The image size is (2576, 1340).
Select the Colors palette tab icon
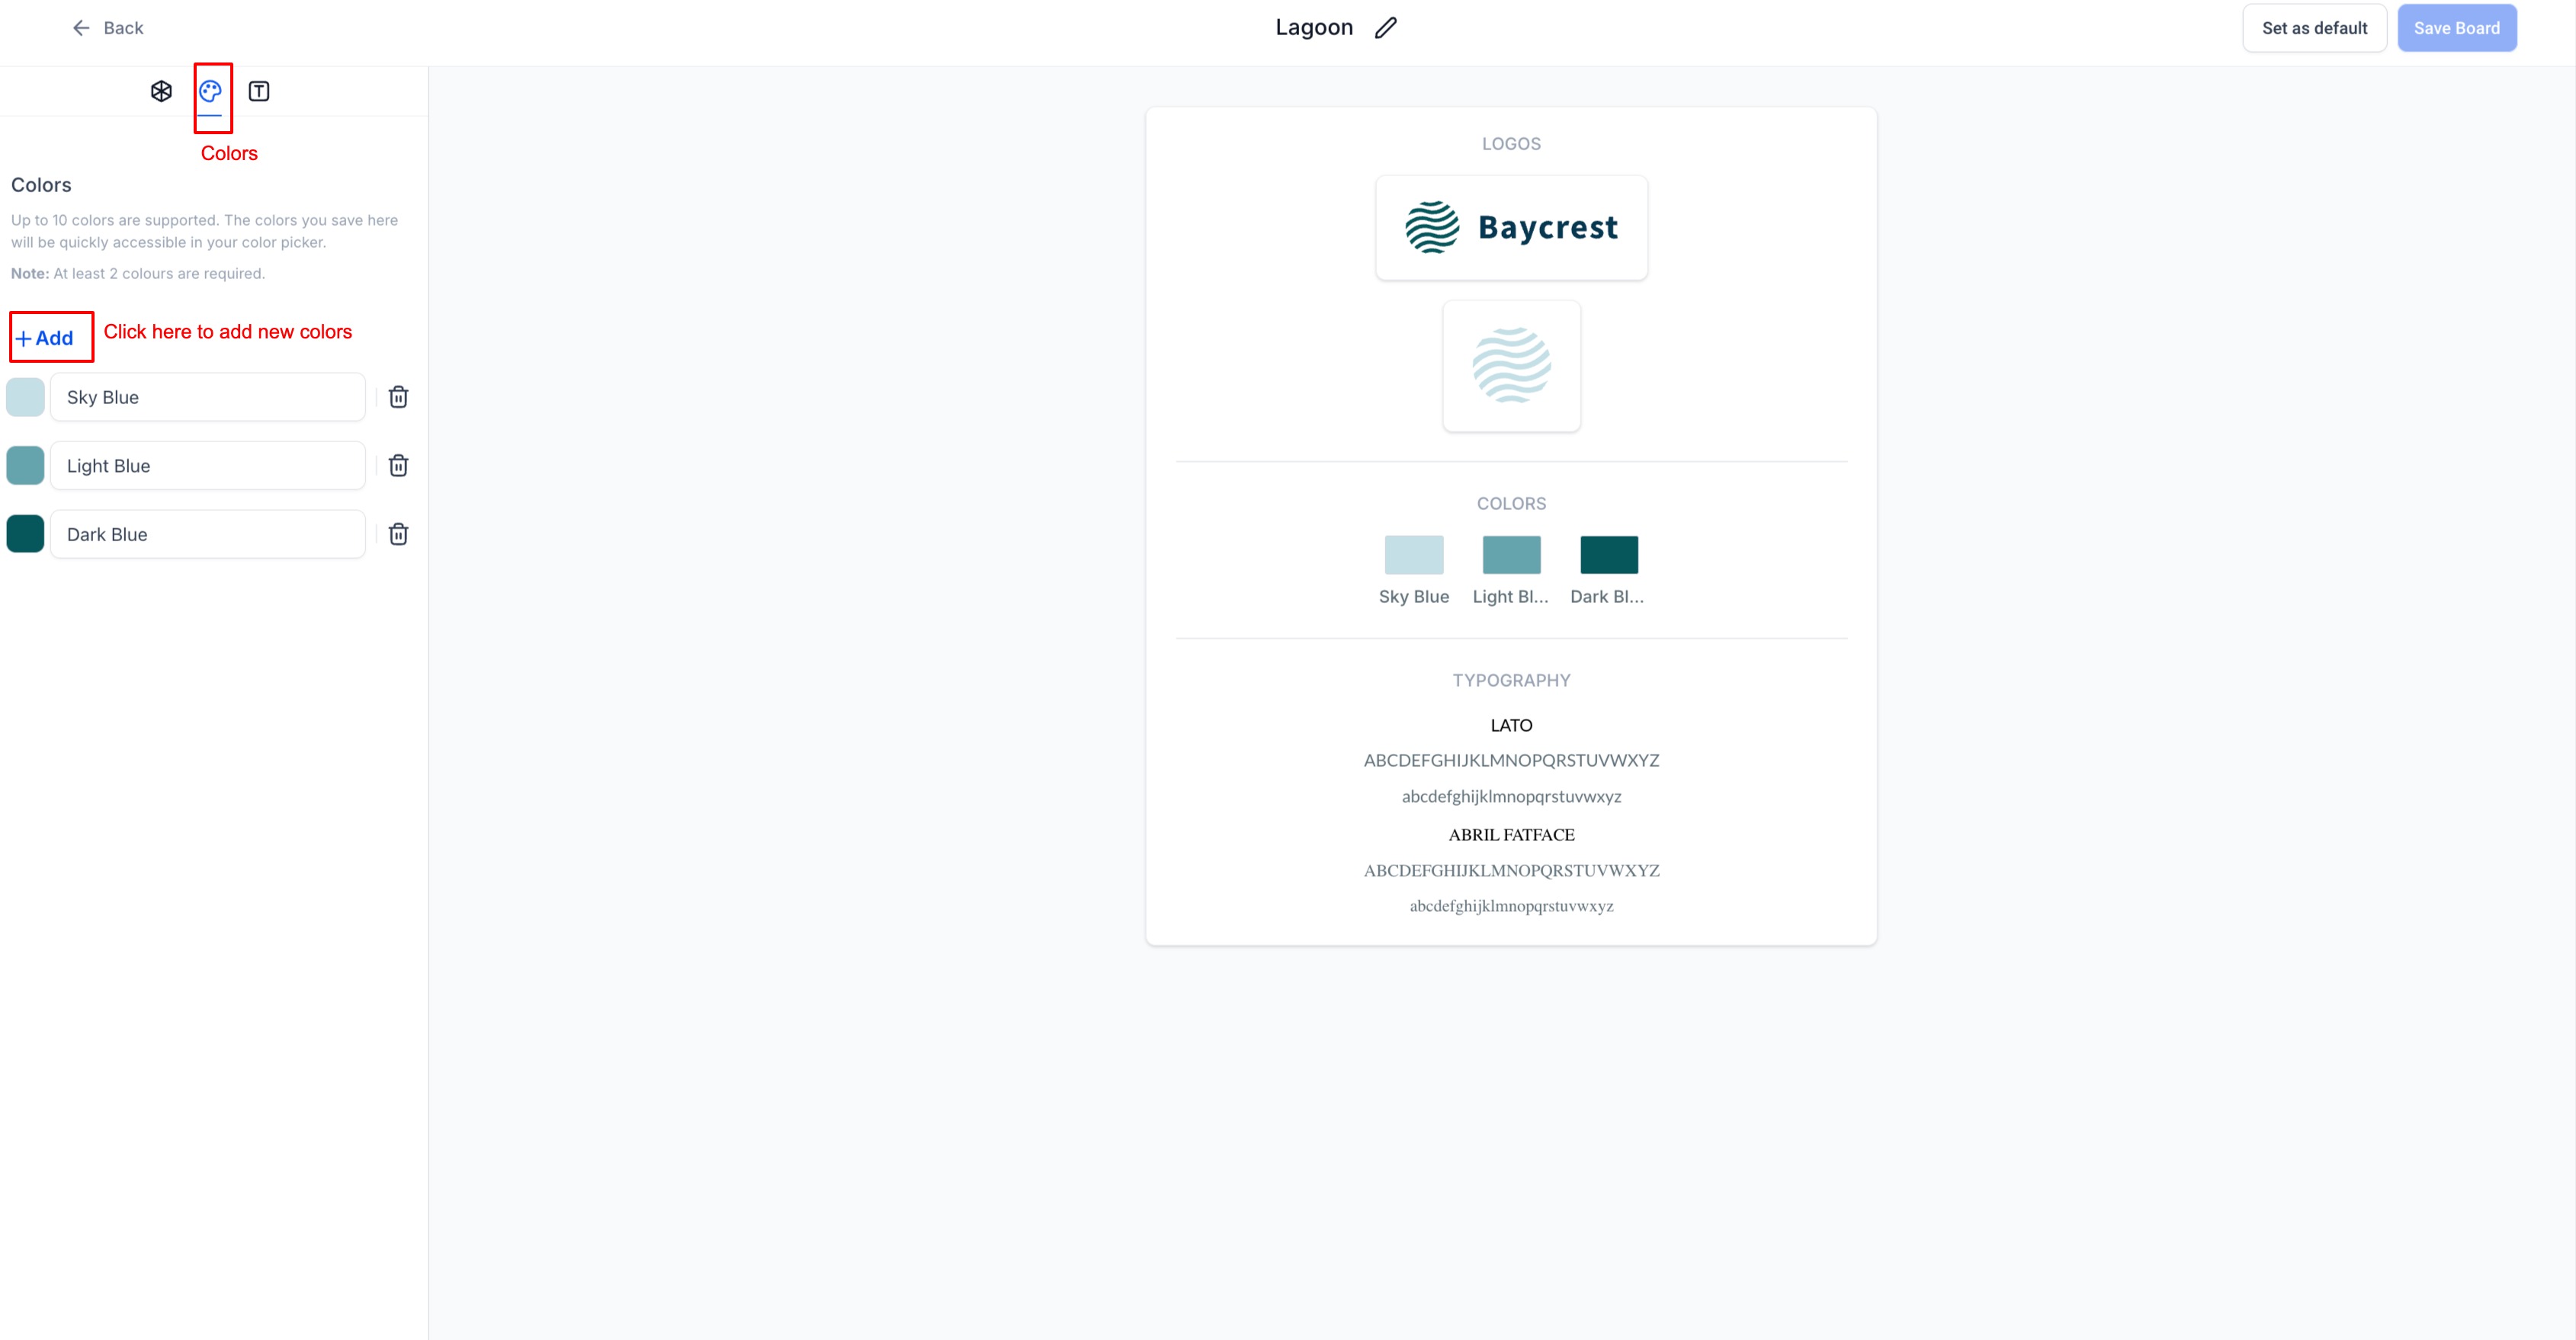(x=210, y=91)
